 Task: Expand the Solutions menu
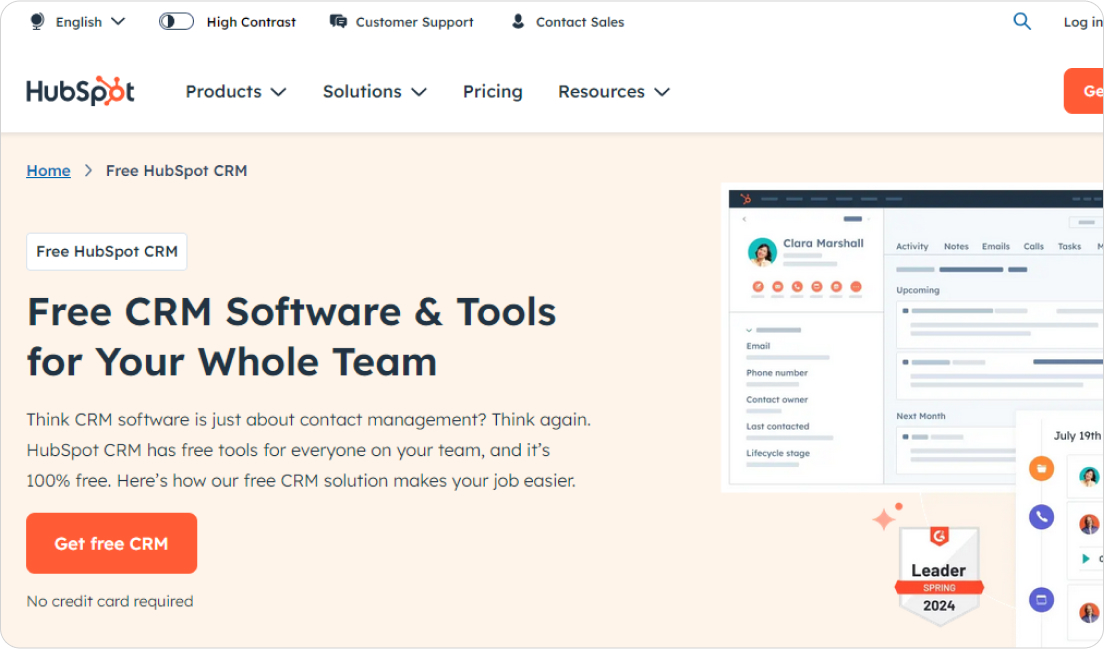tap(375, 92)
